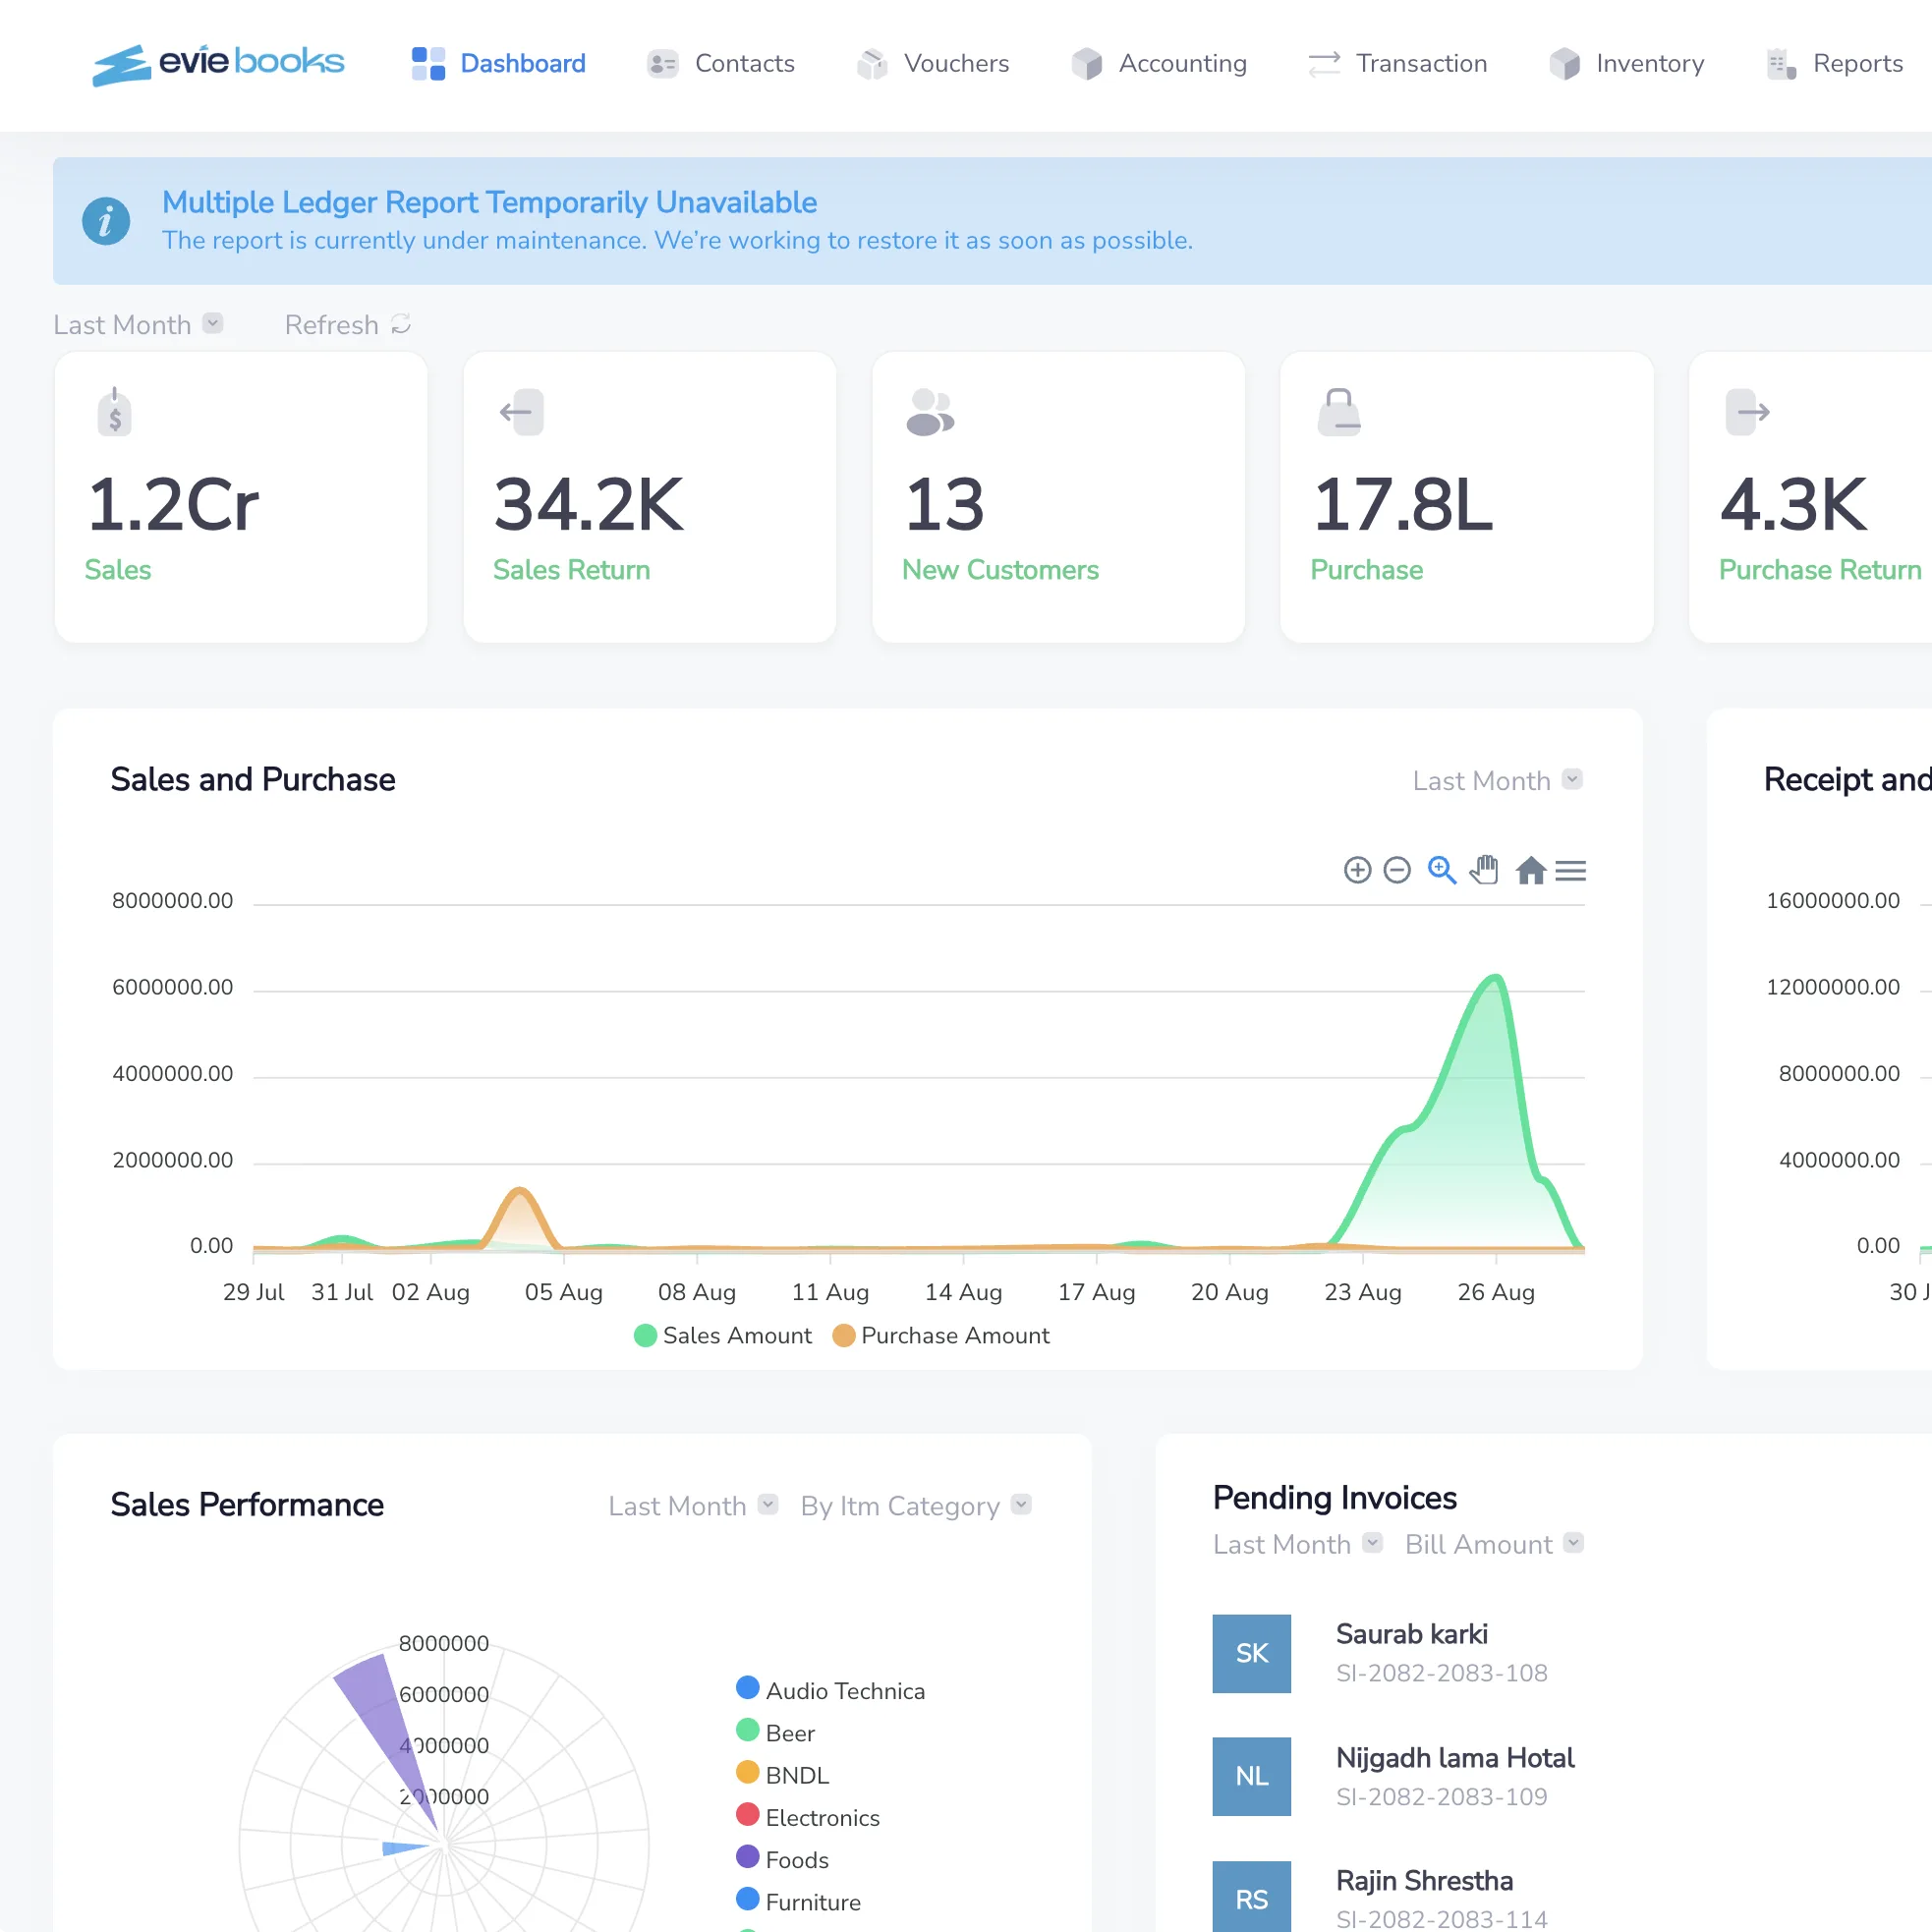
Task: Open the chart hamburger menu
Action: coord(1571,871)
